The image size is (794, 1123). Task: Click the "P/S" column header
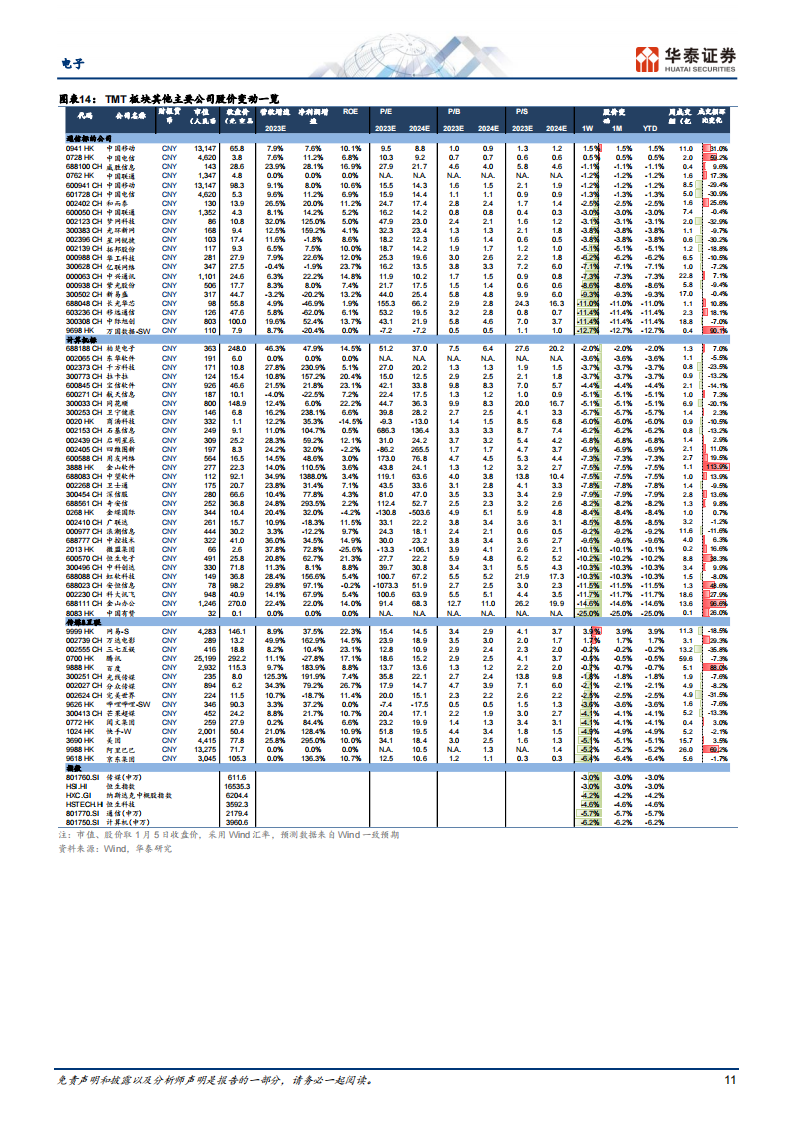click(x=522, y=112)
